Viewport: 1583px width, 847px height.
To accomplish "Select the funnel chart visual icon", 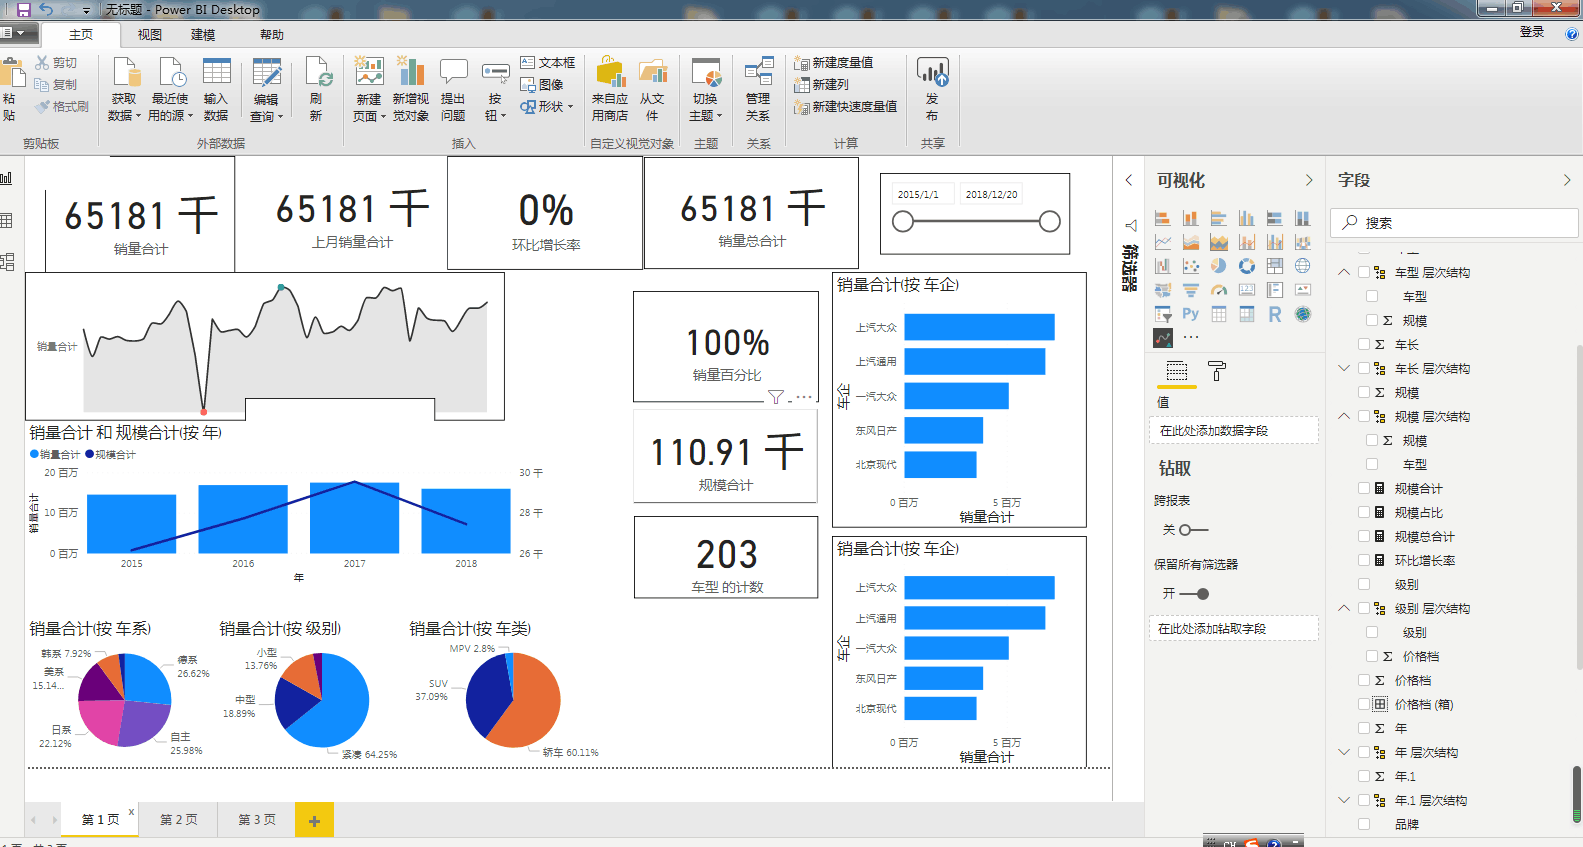I will (x=1190, y=290).
